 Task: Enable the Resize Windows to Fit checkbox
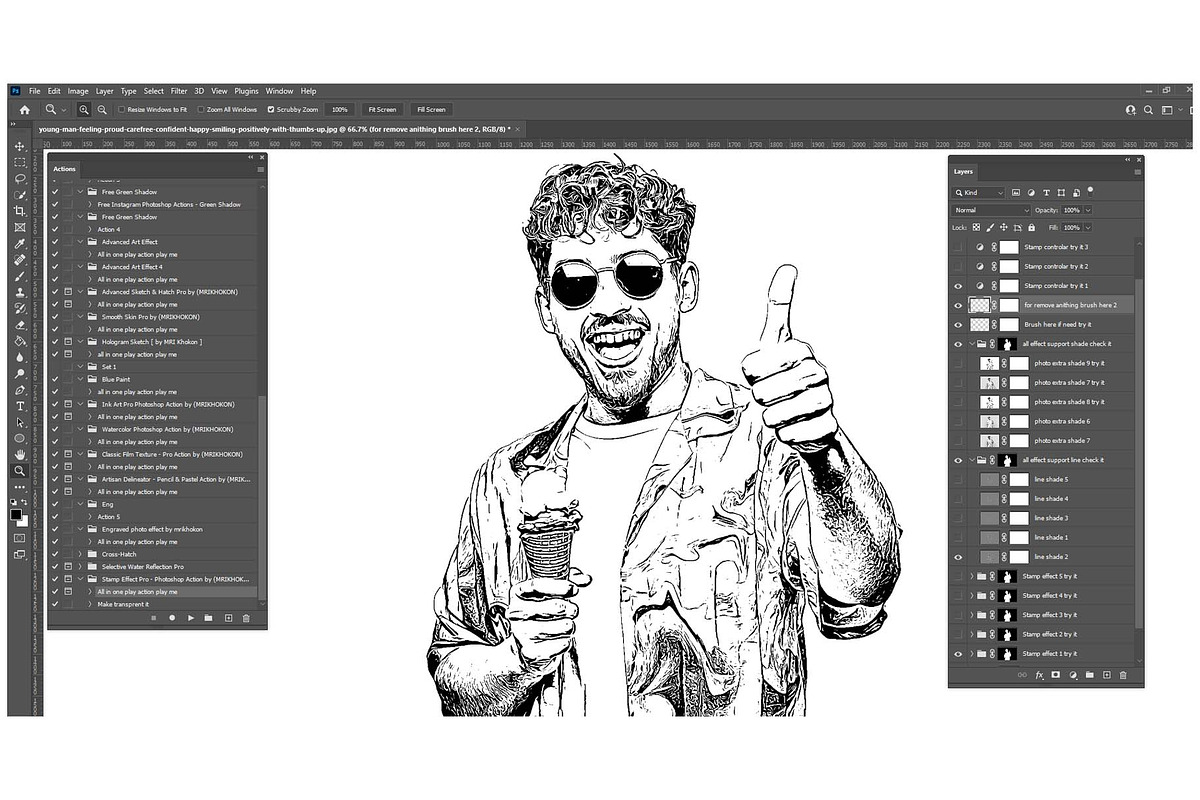122,109
